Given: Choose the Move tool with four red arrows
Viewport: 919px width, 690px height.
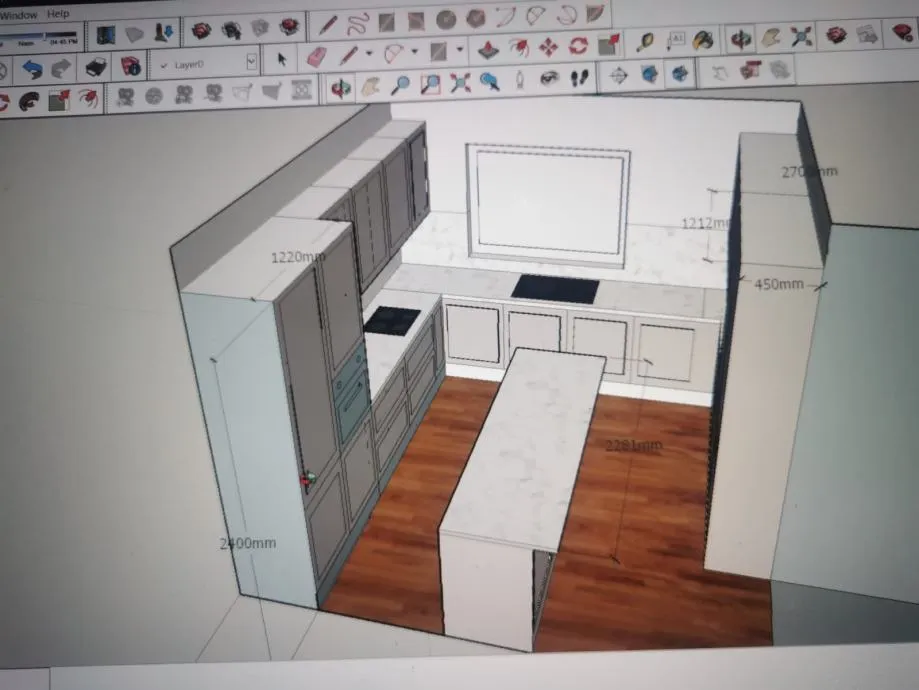Looking at the screenshot, I should point(549,46).
